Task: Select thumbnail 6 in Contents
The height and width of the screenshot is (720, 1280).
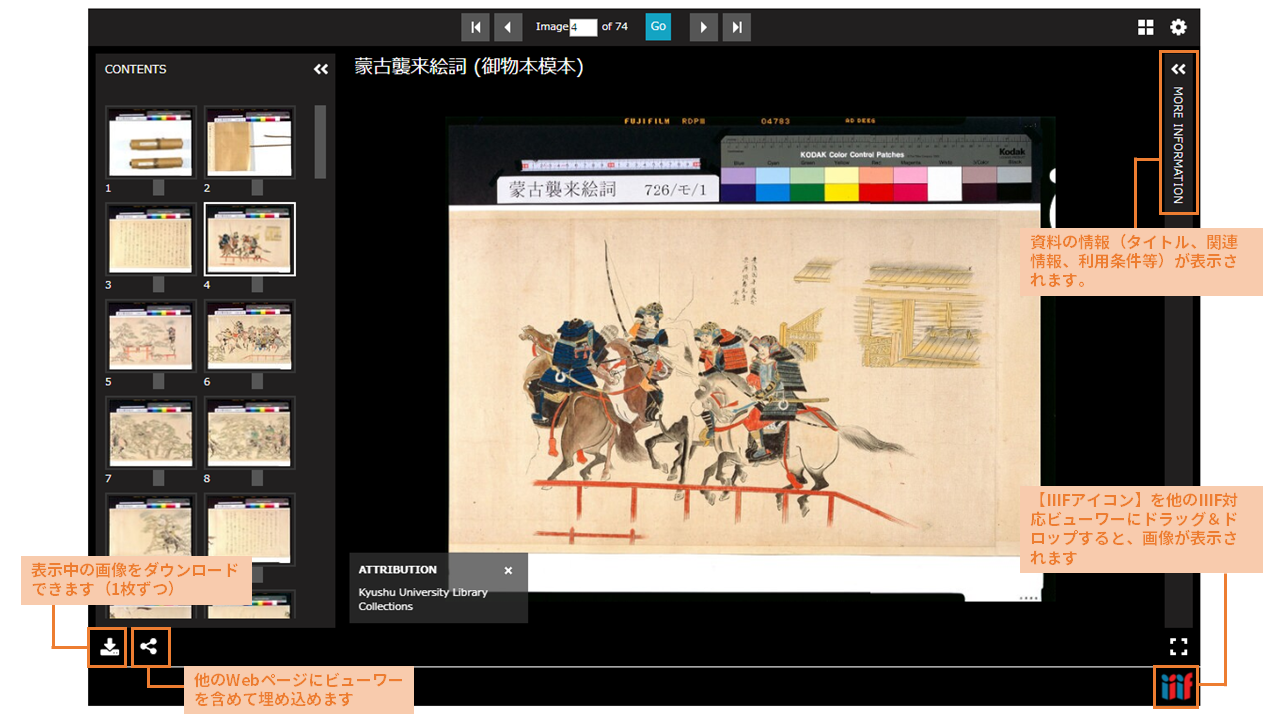Action: coord(250,336)
